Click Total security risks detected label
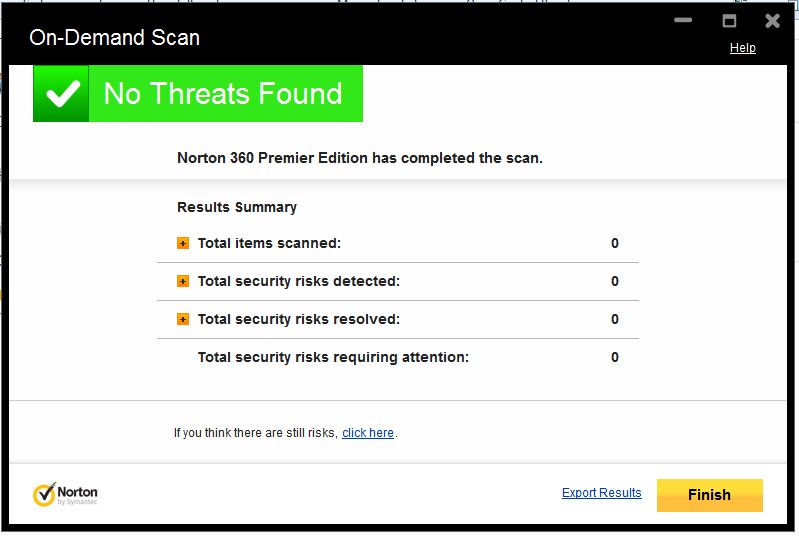Viewport: 799px width, 536px height. (x=298, y=281)
